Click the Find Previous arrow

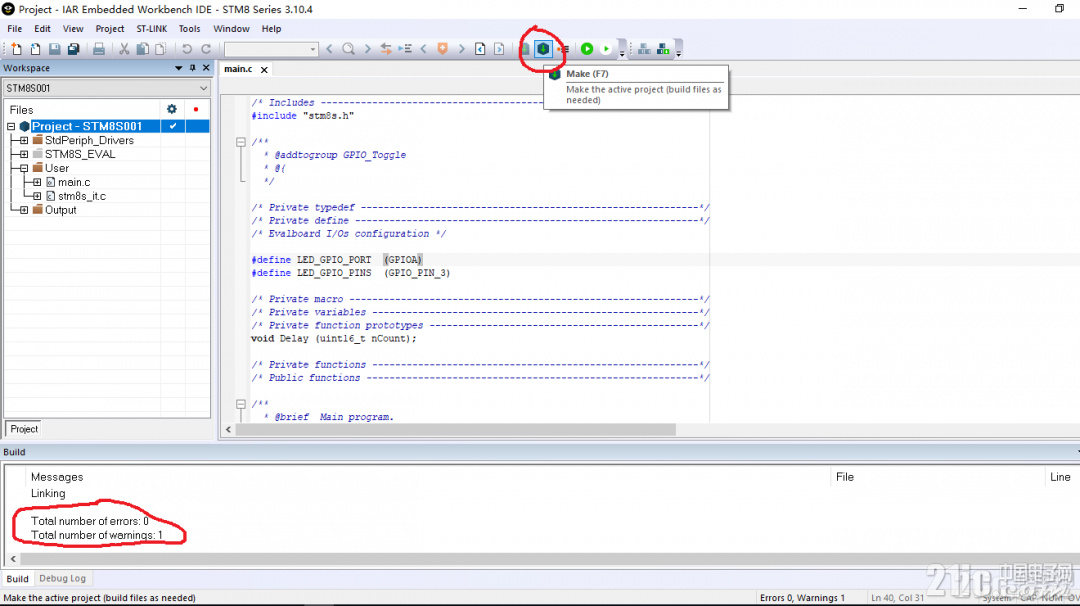(329, 49)
